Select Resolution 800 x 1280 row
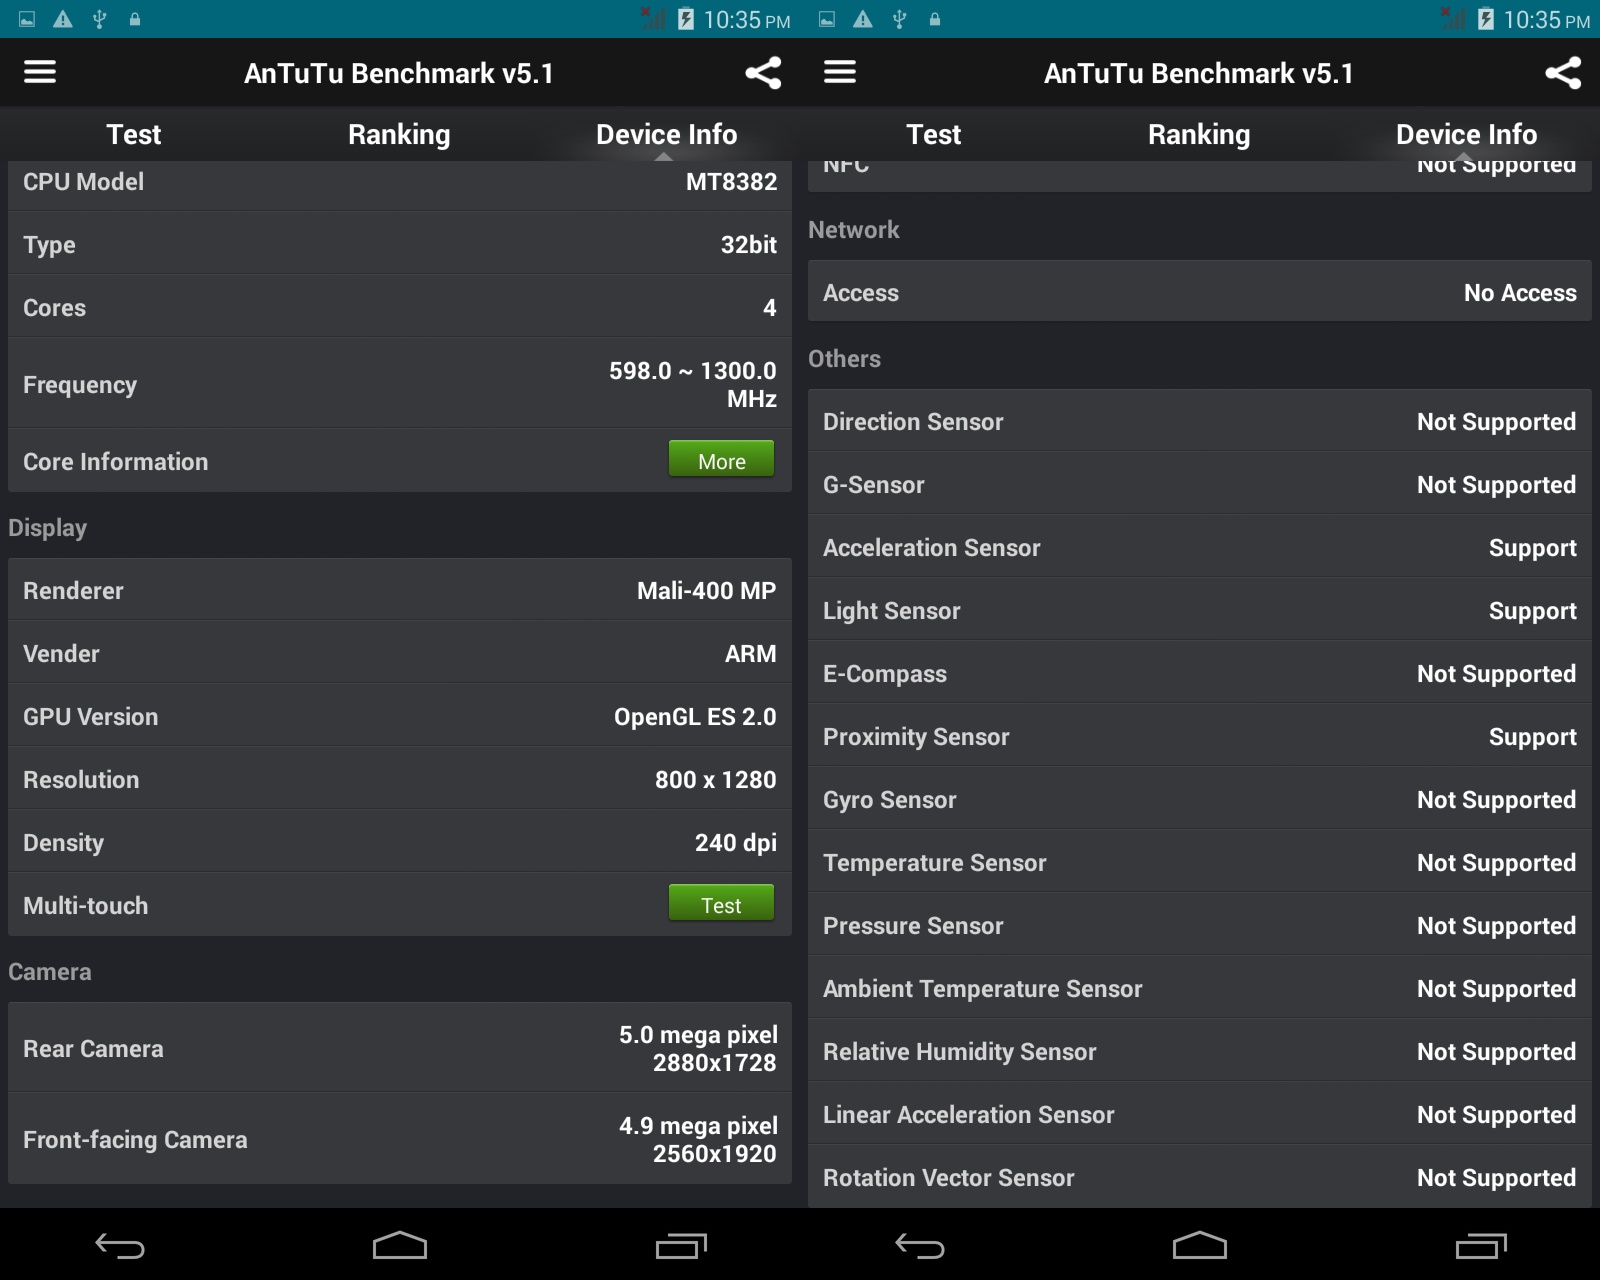The image size is (1600, 1280). [x=400, y=779]
